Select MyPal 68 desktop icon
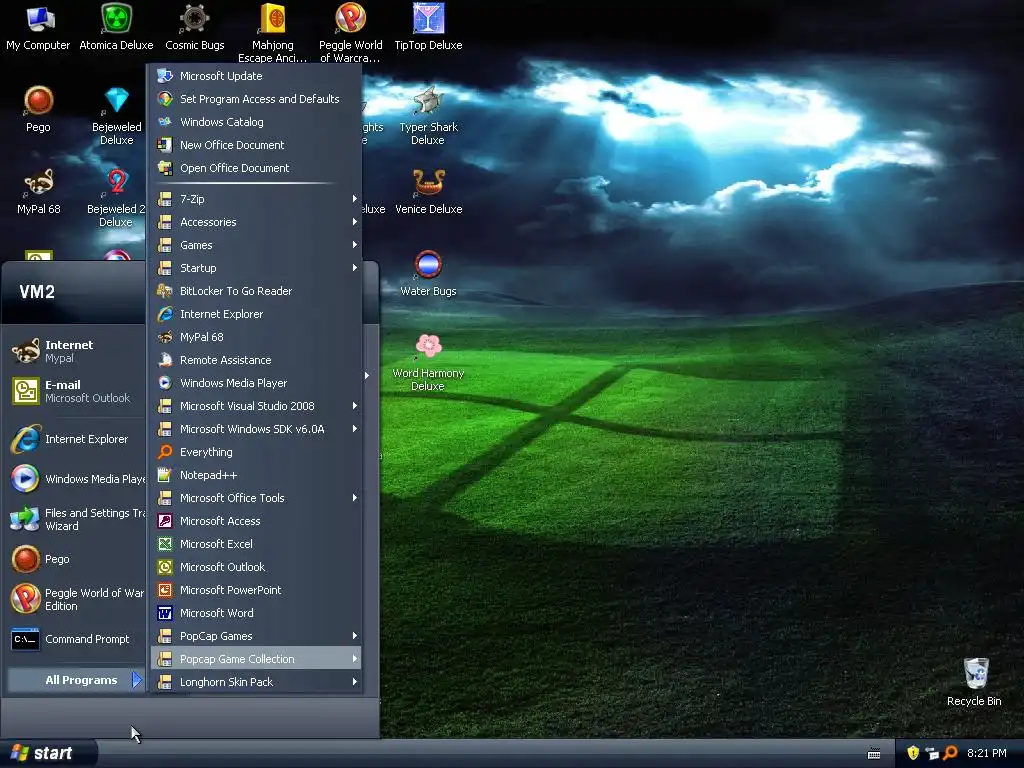This screenshot has width=1024, height=768. tap(38, 191)
